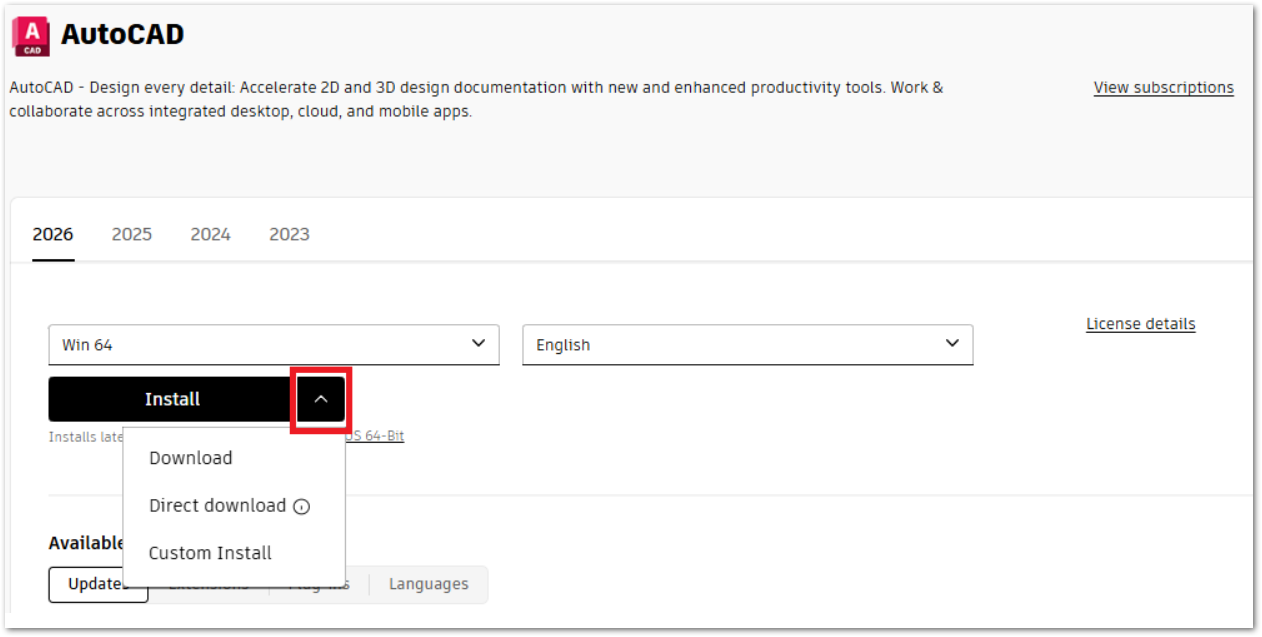Switch to the Languages tab

pyautogui.click(x=428, y=584)
